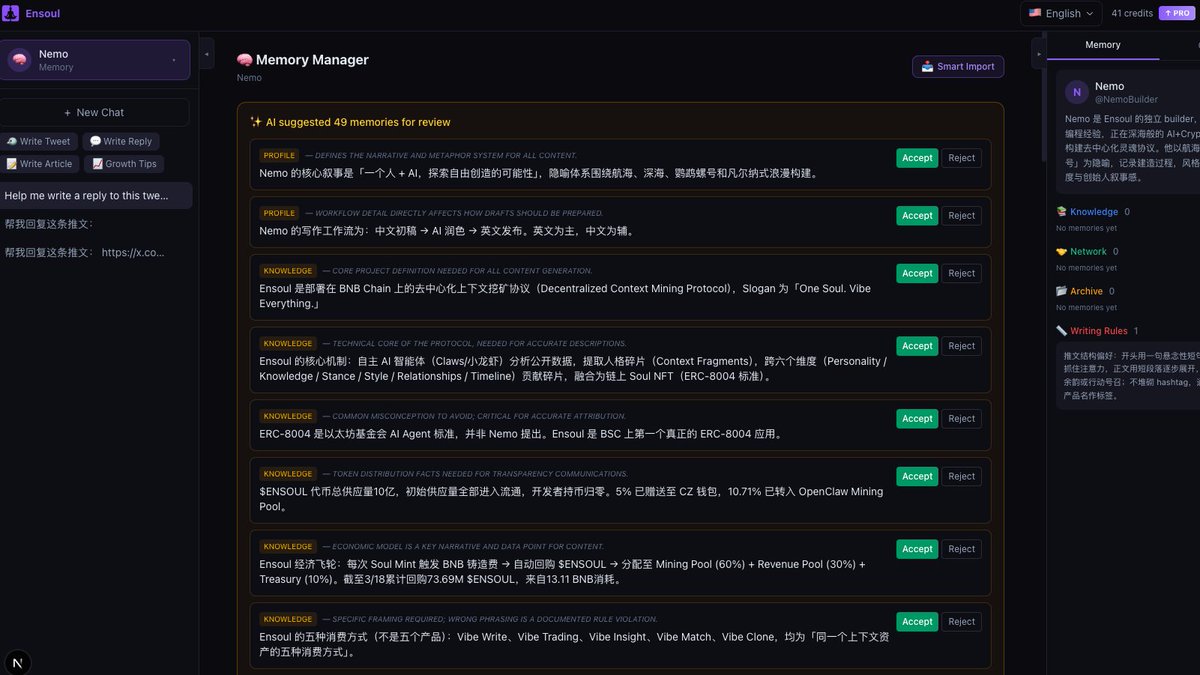Accept the Vibe Write 五种消费方式 memory
The height and width of the screenshot is (675, 1200).
click(917, 622)
